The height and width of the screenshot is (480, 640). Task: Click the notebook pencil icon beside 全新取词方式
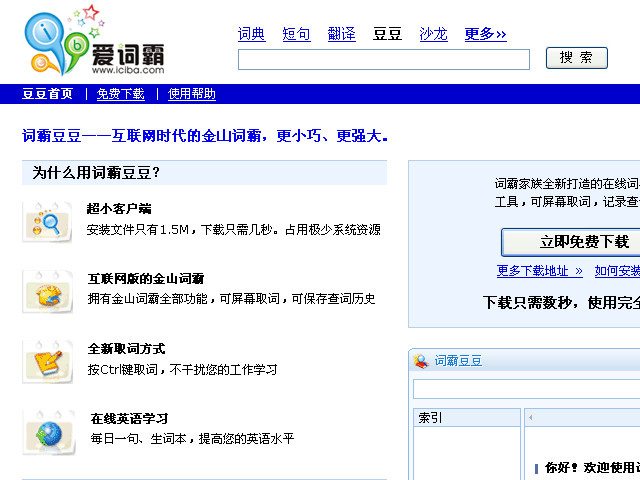(x=47, y=362)
